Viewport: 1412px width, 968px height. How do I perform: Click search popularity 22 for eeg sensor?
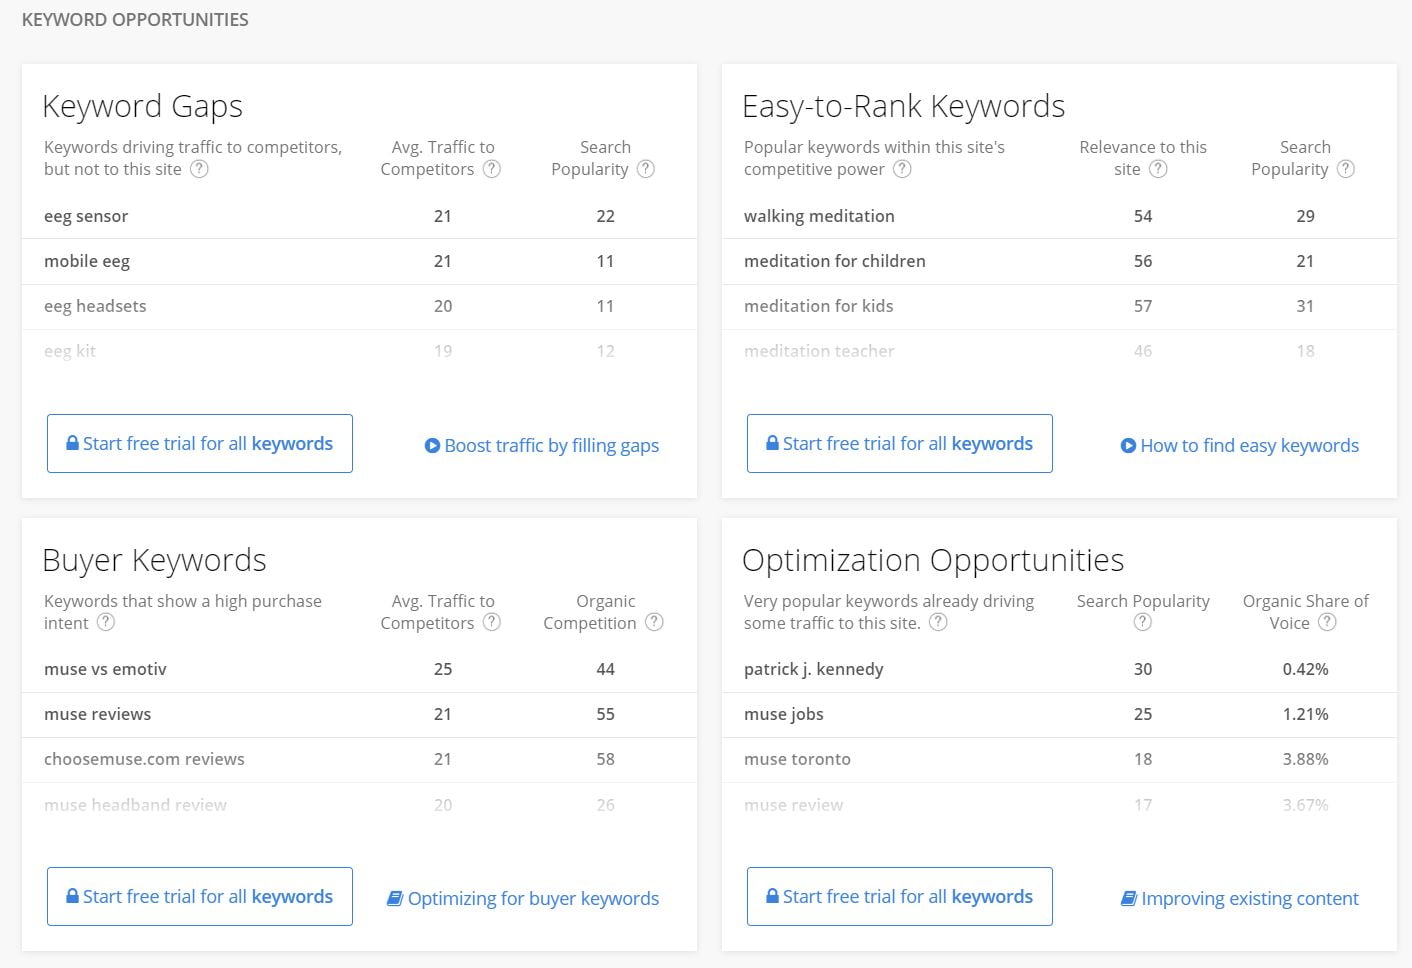pos(605,216)
